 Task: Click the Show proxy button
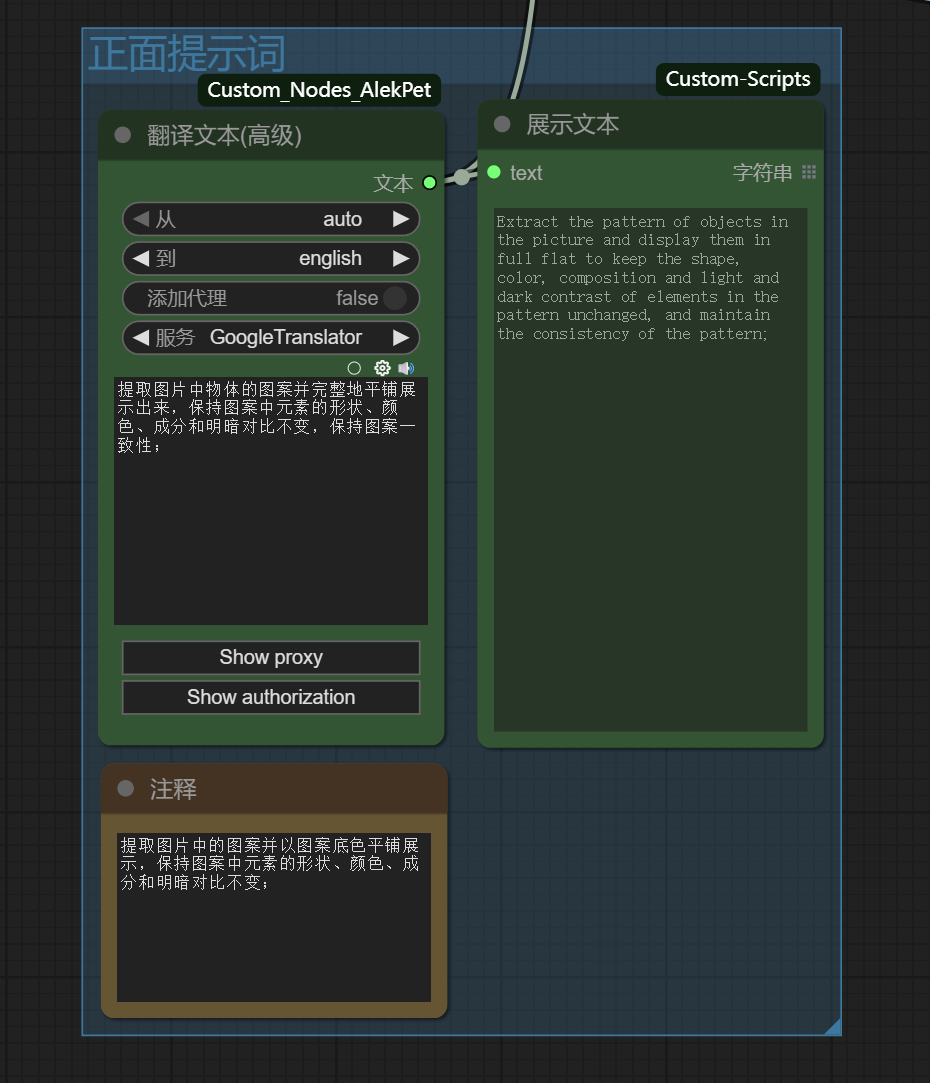(x=271, y=658)
